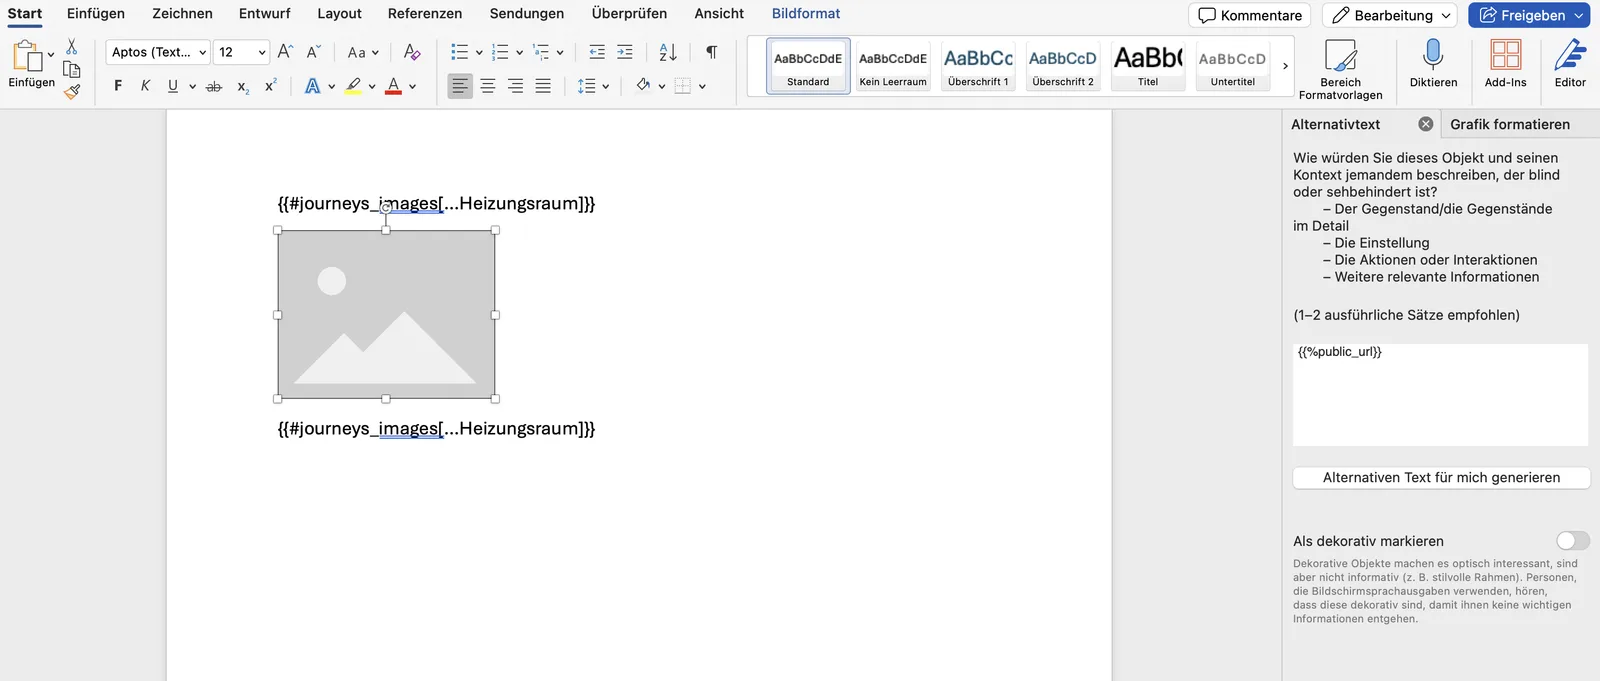Cut selection with the scissors icon
This screenshot has width=1600, height=681.
tap(71, 47)
